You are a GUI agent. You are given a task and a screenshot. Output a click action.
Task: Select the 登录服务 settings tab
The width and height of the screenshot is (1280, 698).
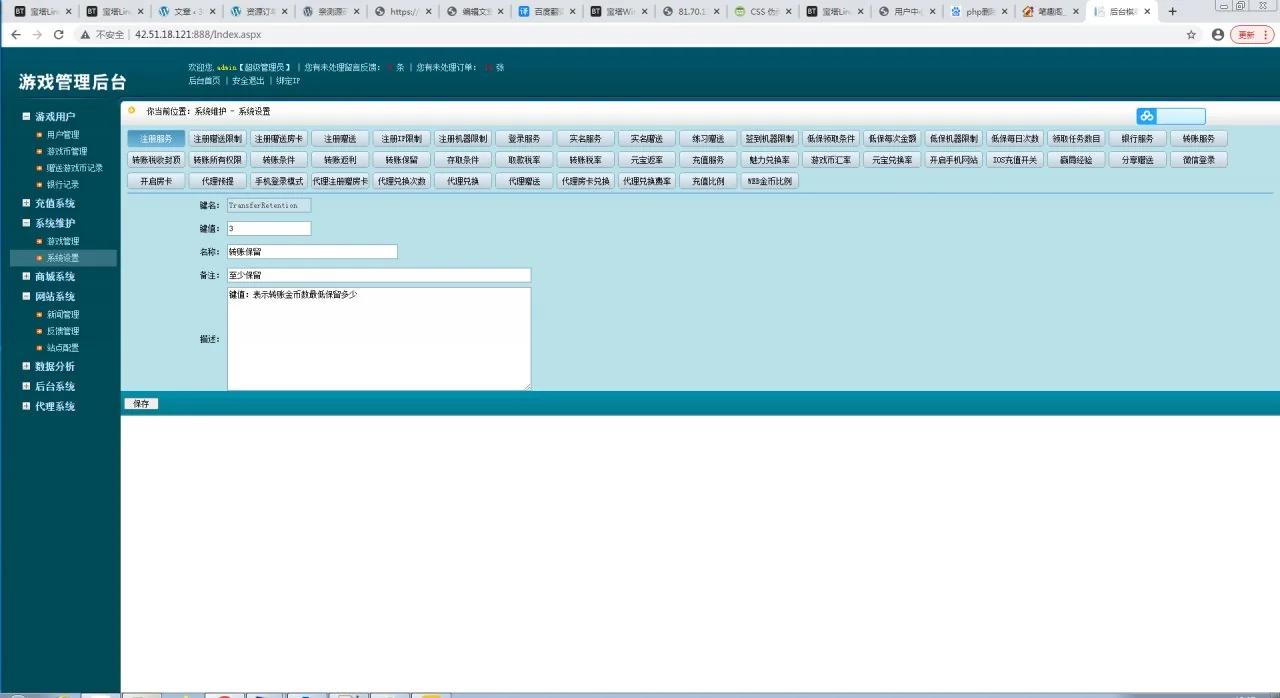click(x=524, y=139)
